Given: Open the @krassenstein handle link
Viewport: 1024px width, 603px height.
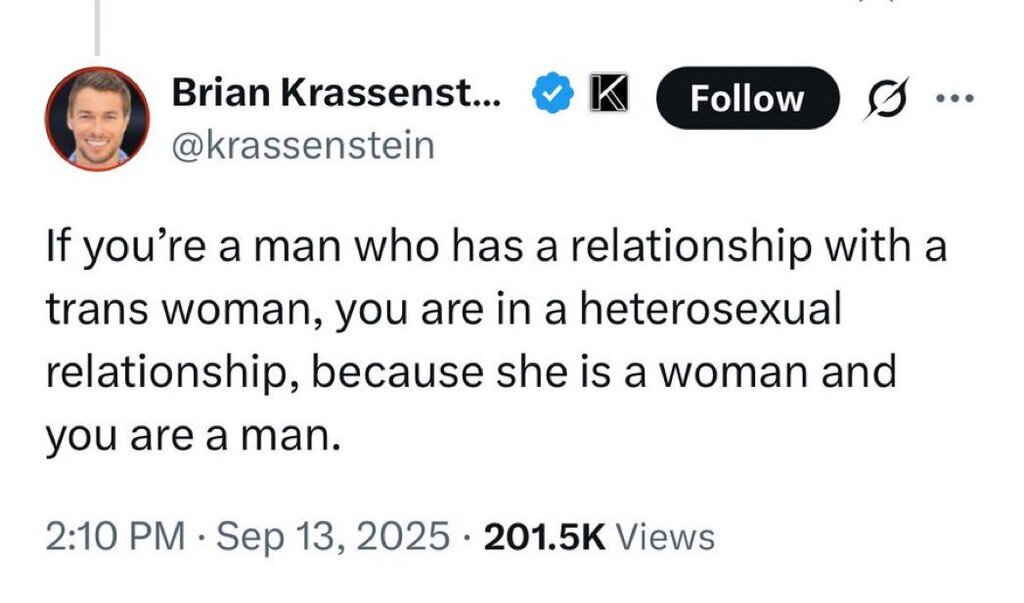Looking at the screenshot, I should point(303,146).
